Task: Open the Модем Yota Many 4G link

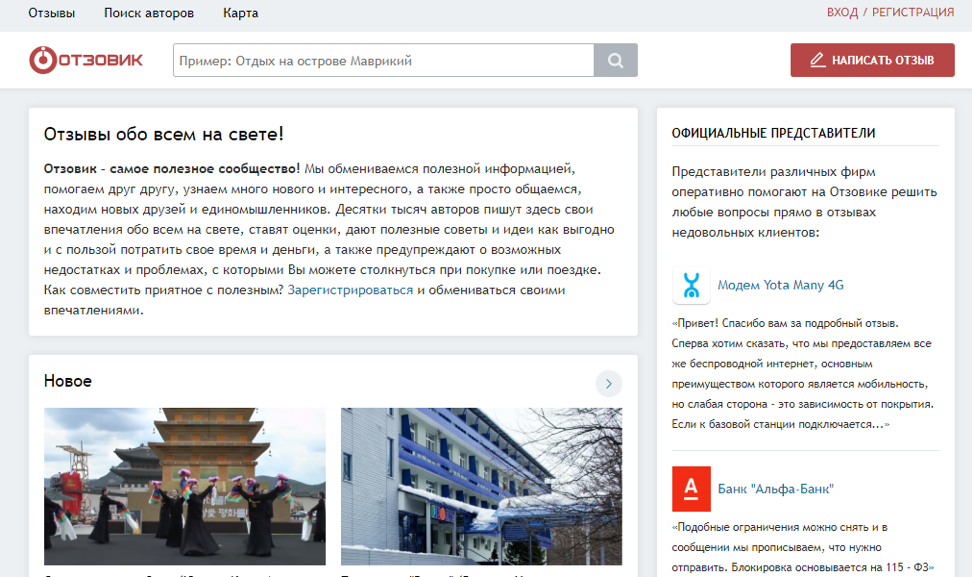Action: click(x=780, y=285)
